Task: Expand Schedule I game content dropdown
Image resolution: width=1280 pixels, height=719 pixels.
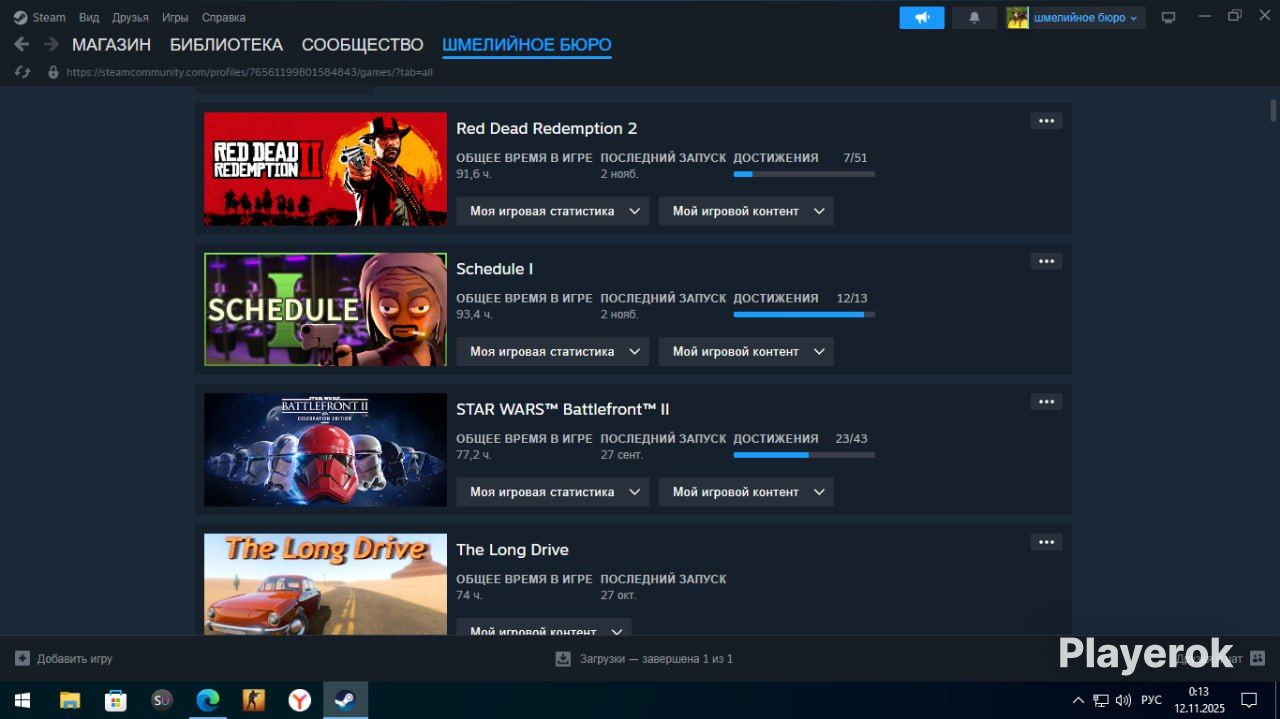Action: point(746,351)
